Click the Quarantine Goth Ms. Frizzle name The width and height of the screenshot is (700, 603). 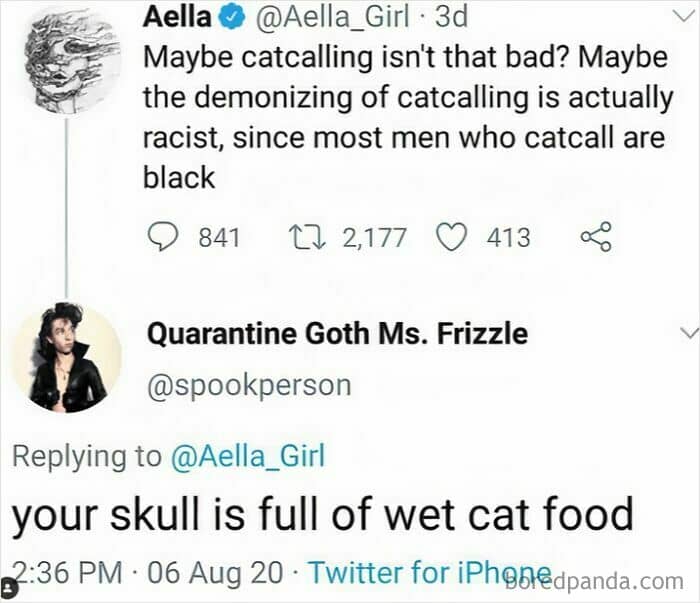337,333
